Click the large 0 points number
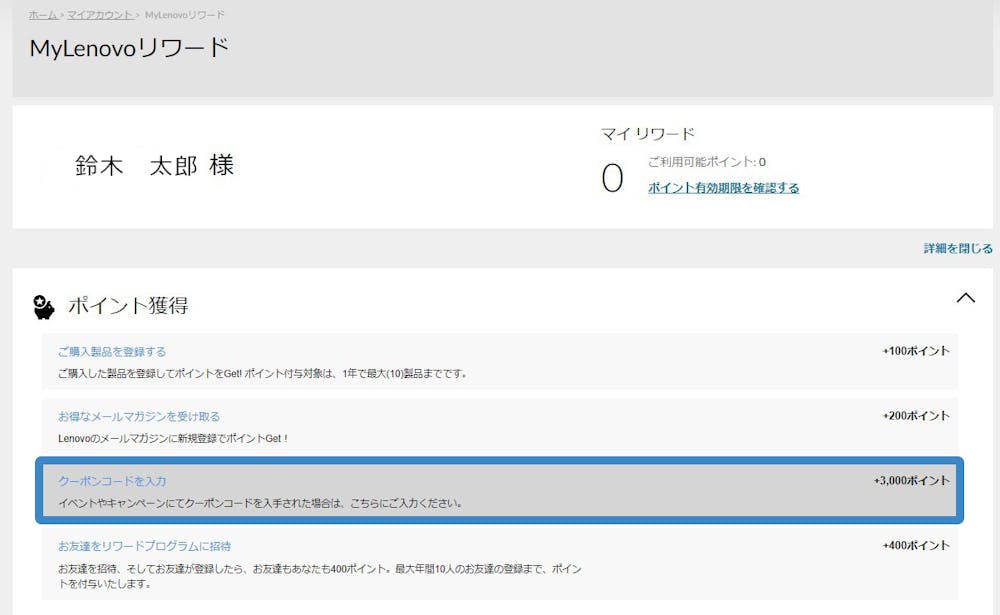The height and width of the screenshot is (615, 1000). coord(612,178)
